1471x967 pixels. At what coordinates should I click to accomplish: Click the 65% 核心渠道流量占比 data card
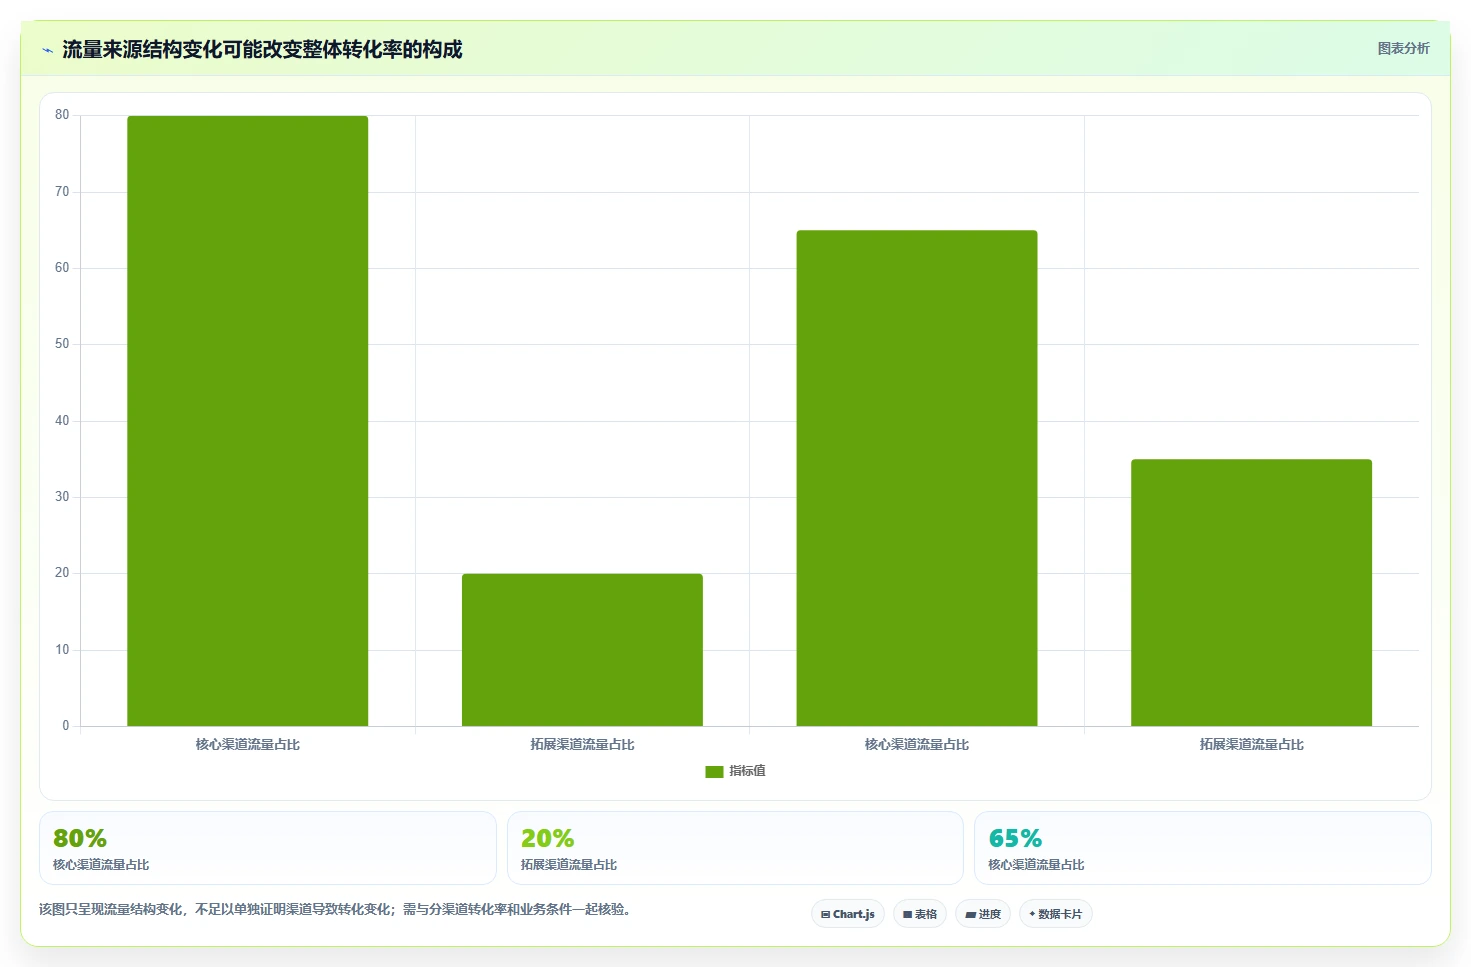click(x=1203, y=848)
